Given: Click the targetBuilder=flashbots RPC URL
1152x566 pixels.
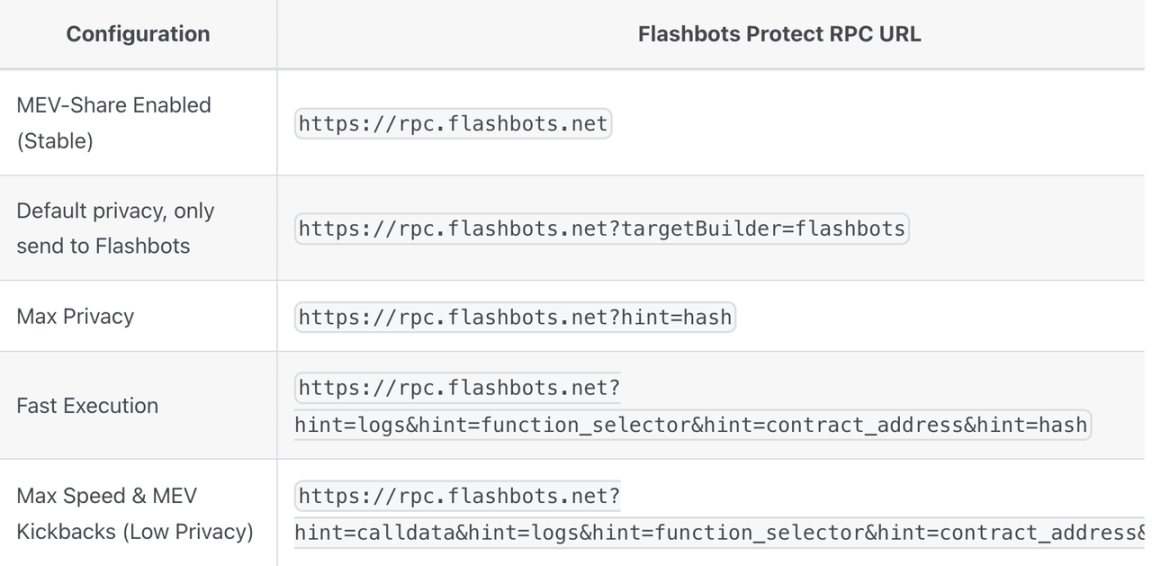Looking at the screenshot, I should (601, 229).
